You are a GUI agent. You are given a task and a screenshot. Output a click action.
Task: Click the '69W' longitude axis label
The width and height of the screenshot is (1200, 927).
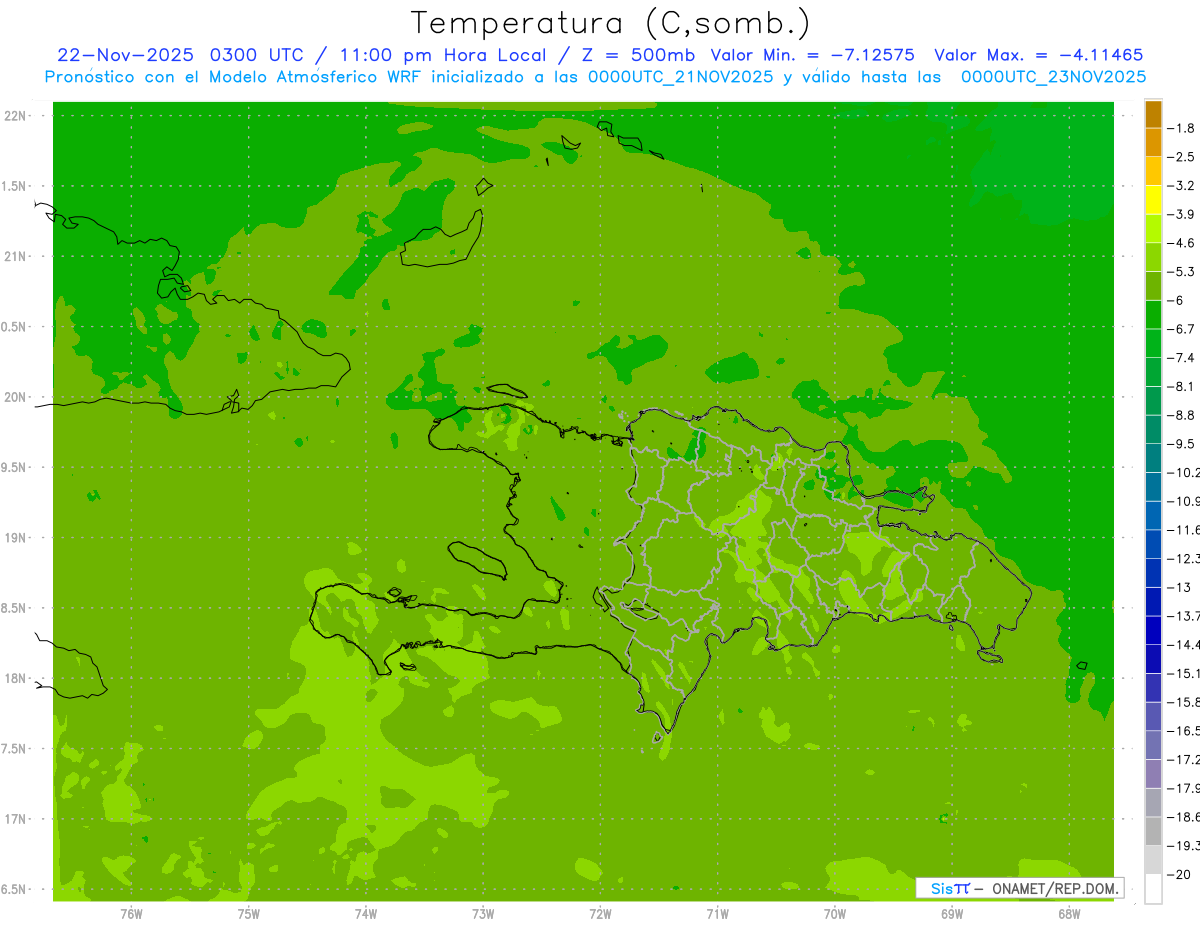coord(952,913)
